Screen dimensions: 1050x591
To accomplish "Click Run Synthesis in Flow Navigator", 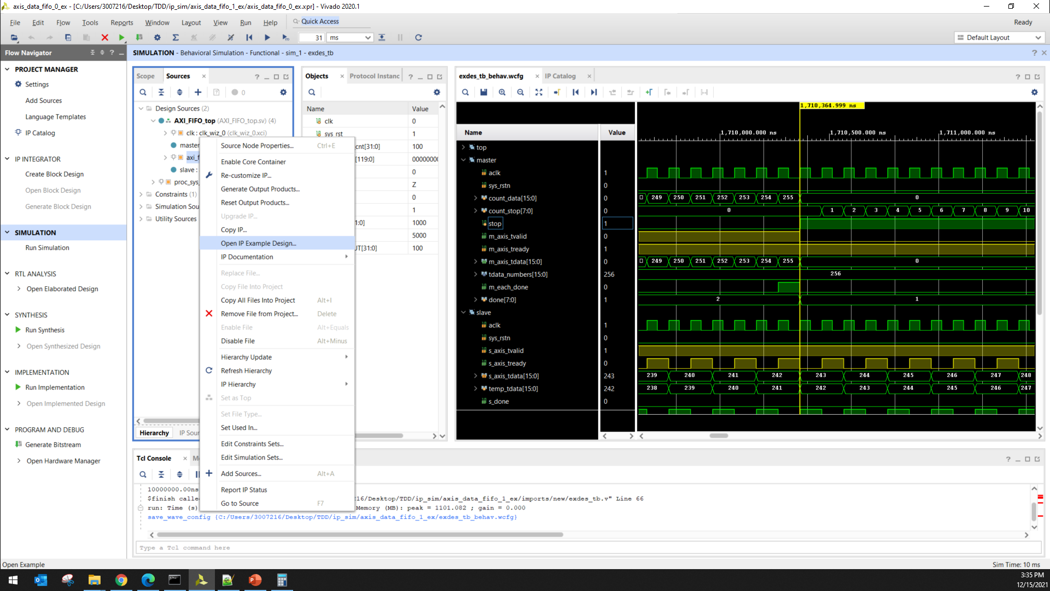I will 45,330.
